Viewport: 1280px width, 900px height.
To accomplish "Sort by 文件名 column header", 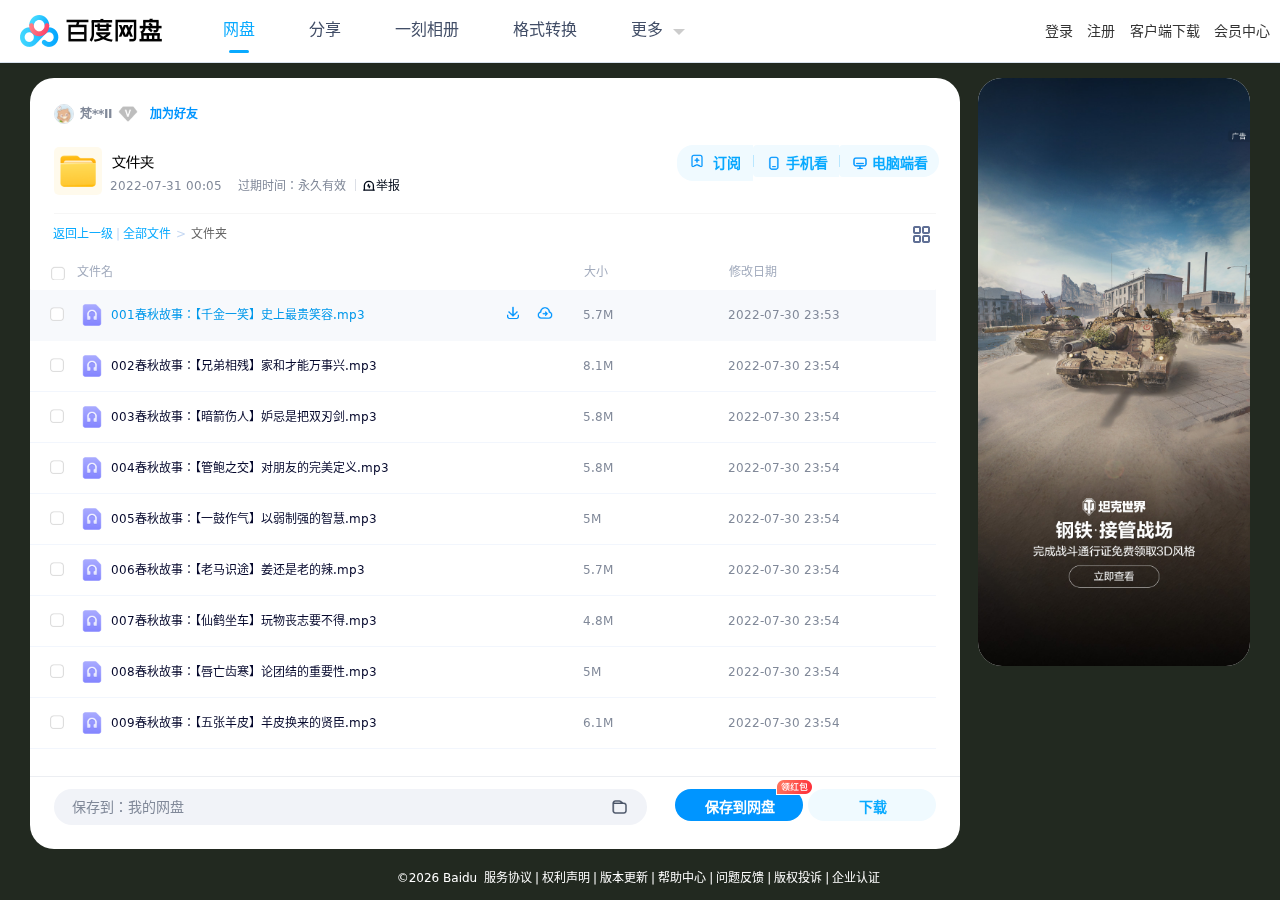I will click(95, 272).
